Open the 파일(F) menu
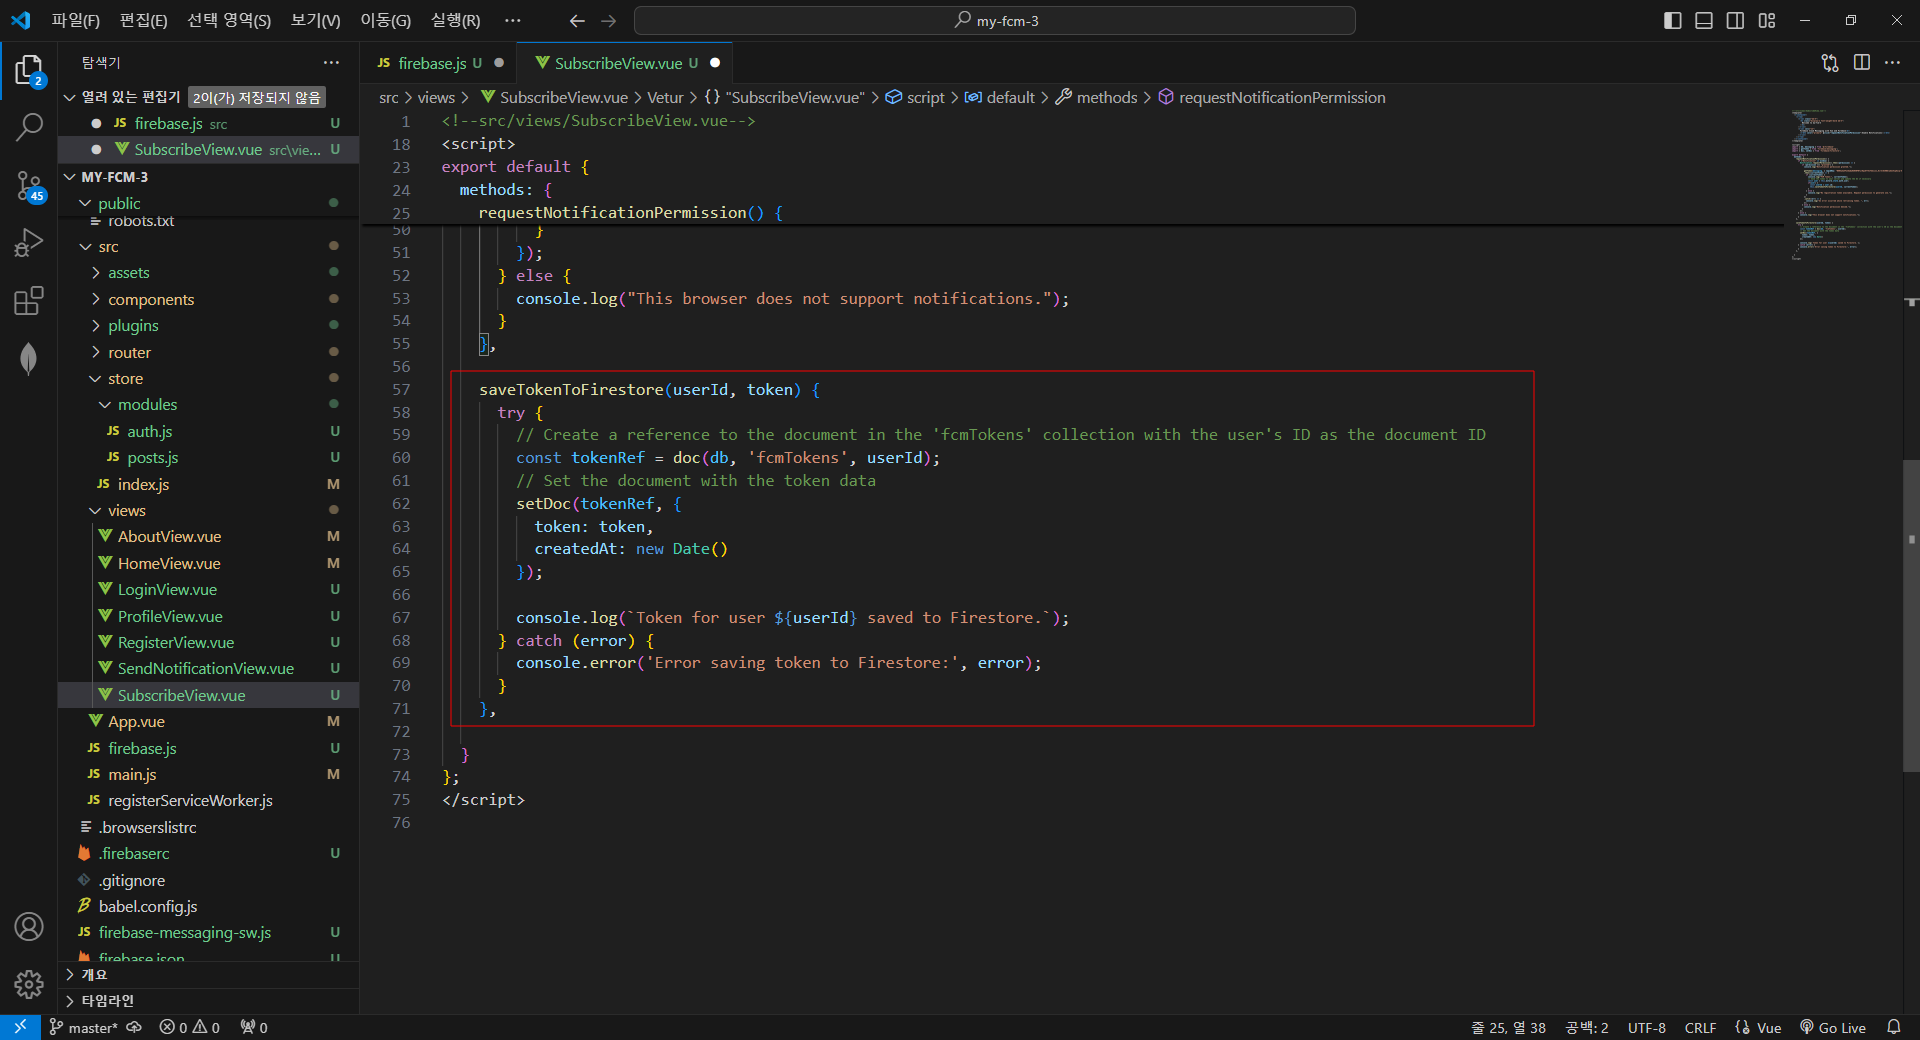The width and height of the screenshot is (1920, 1040). [76, 20]
